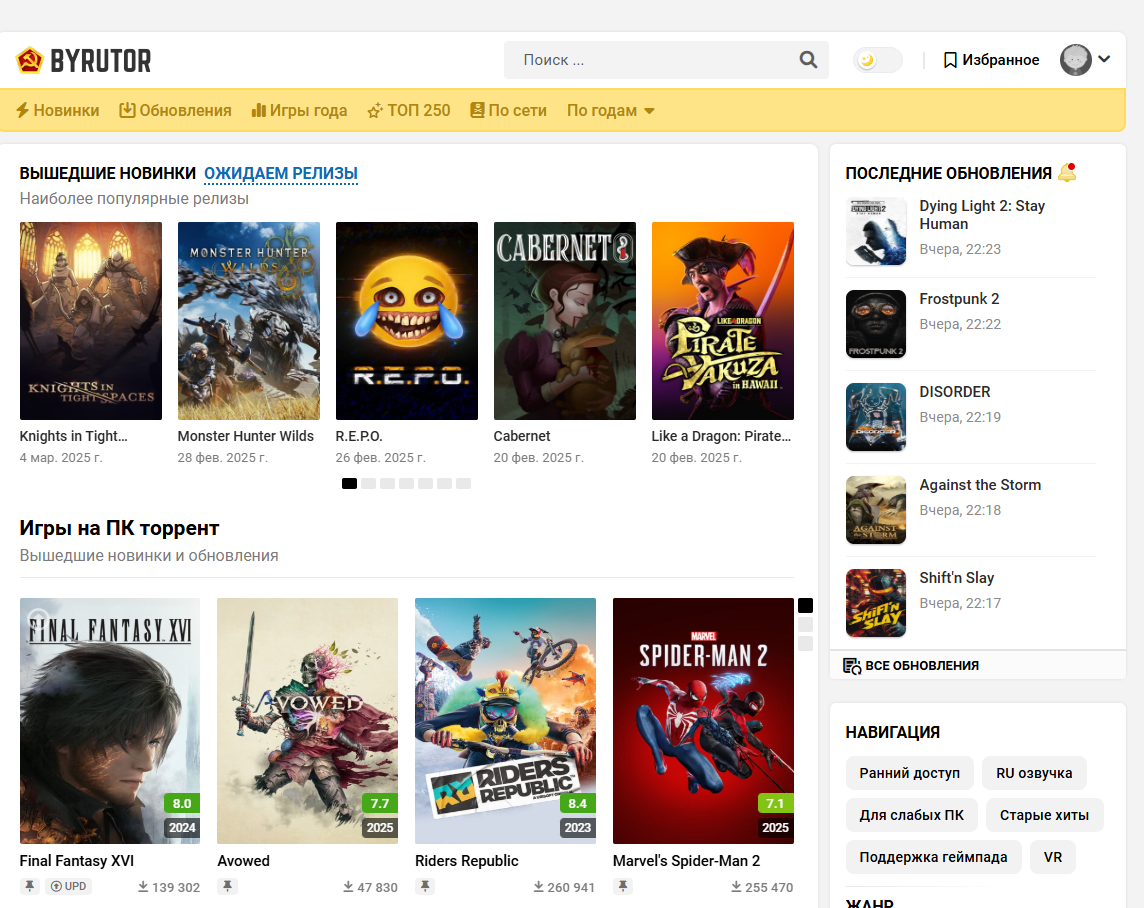The image size is (1144, 908).
Task: Select the second vertical page marker beside games grid
Action: (805, 624)
